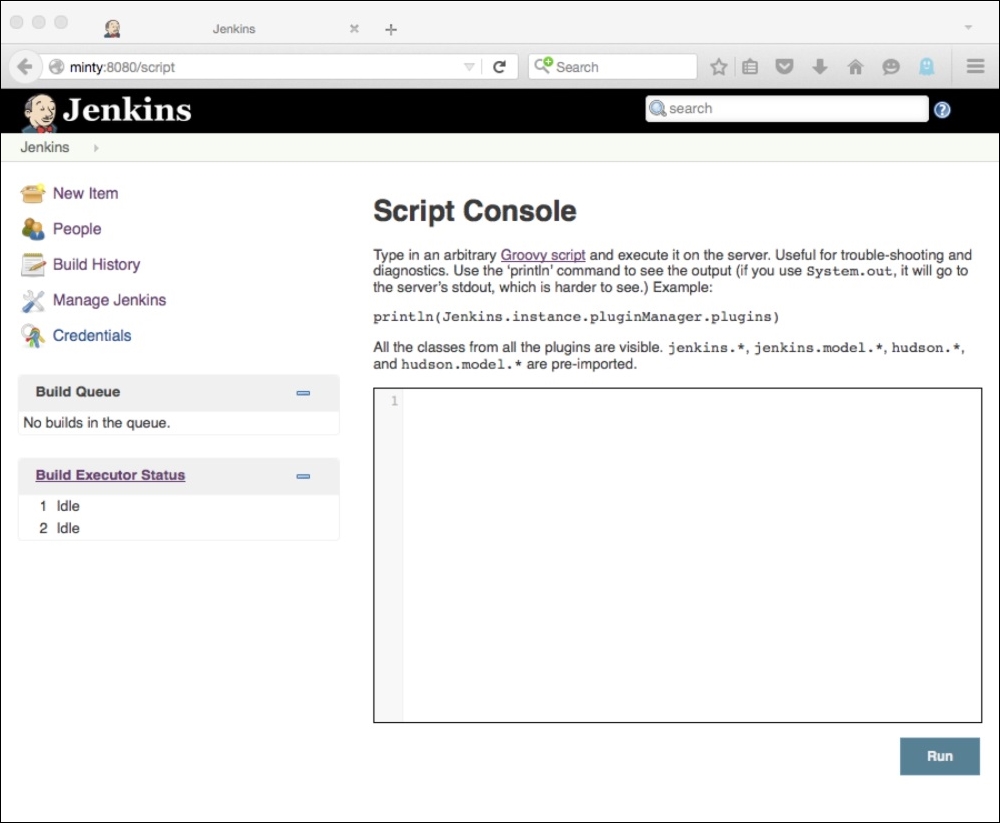Image resolution: width=1000 pixels, height=823 pixels.
Task: Open the Build History link
Action: point(96,265)
